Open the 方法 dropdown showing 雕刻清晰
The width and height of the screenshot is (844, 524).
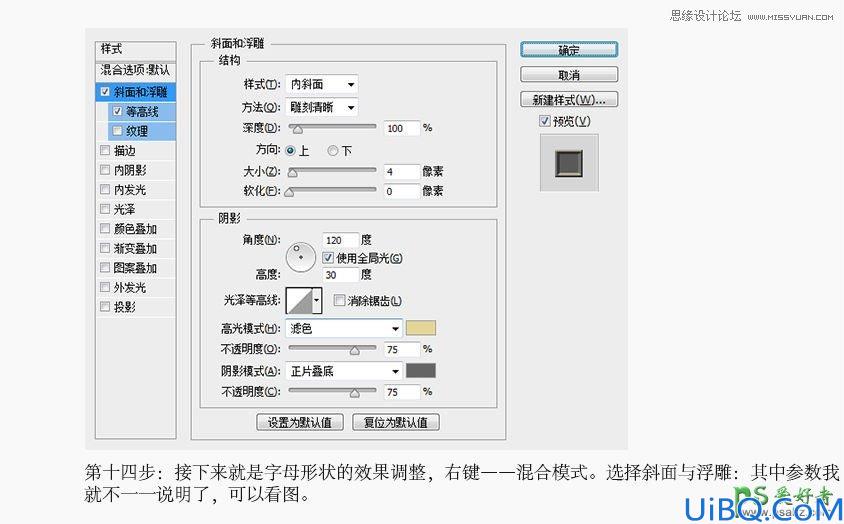pos(321,107)
